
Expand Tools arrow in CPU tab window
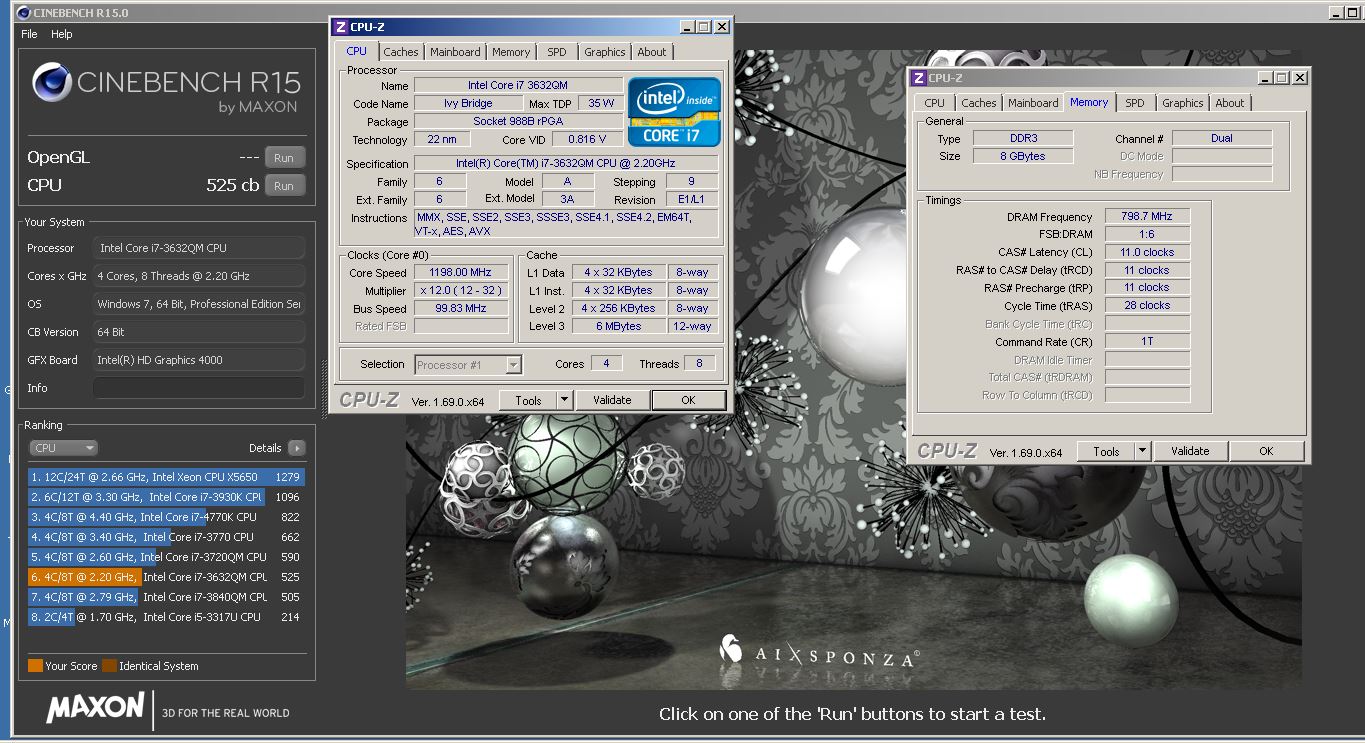click(564, 400)
